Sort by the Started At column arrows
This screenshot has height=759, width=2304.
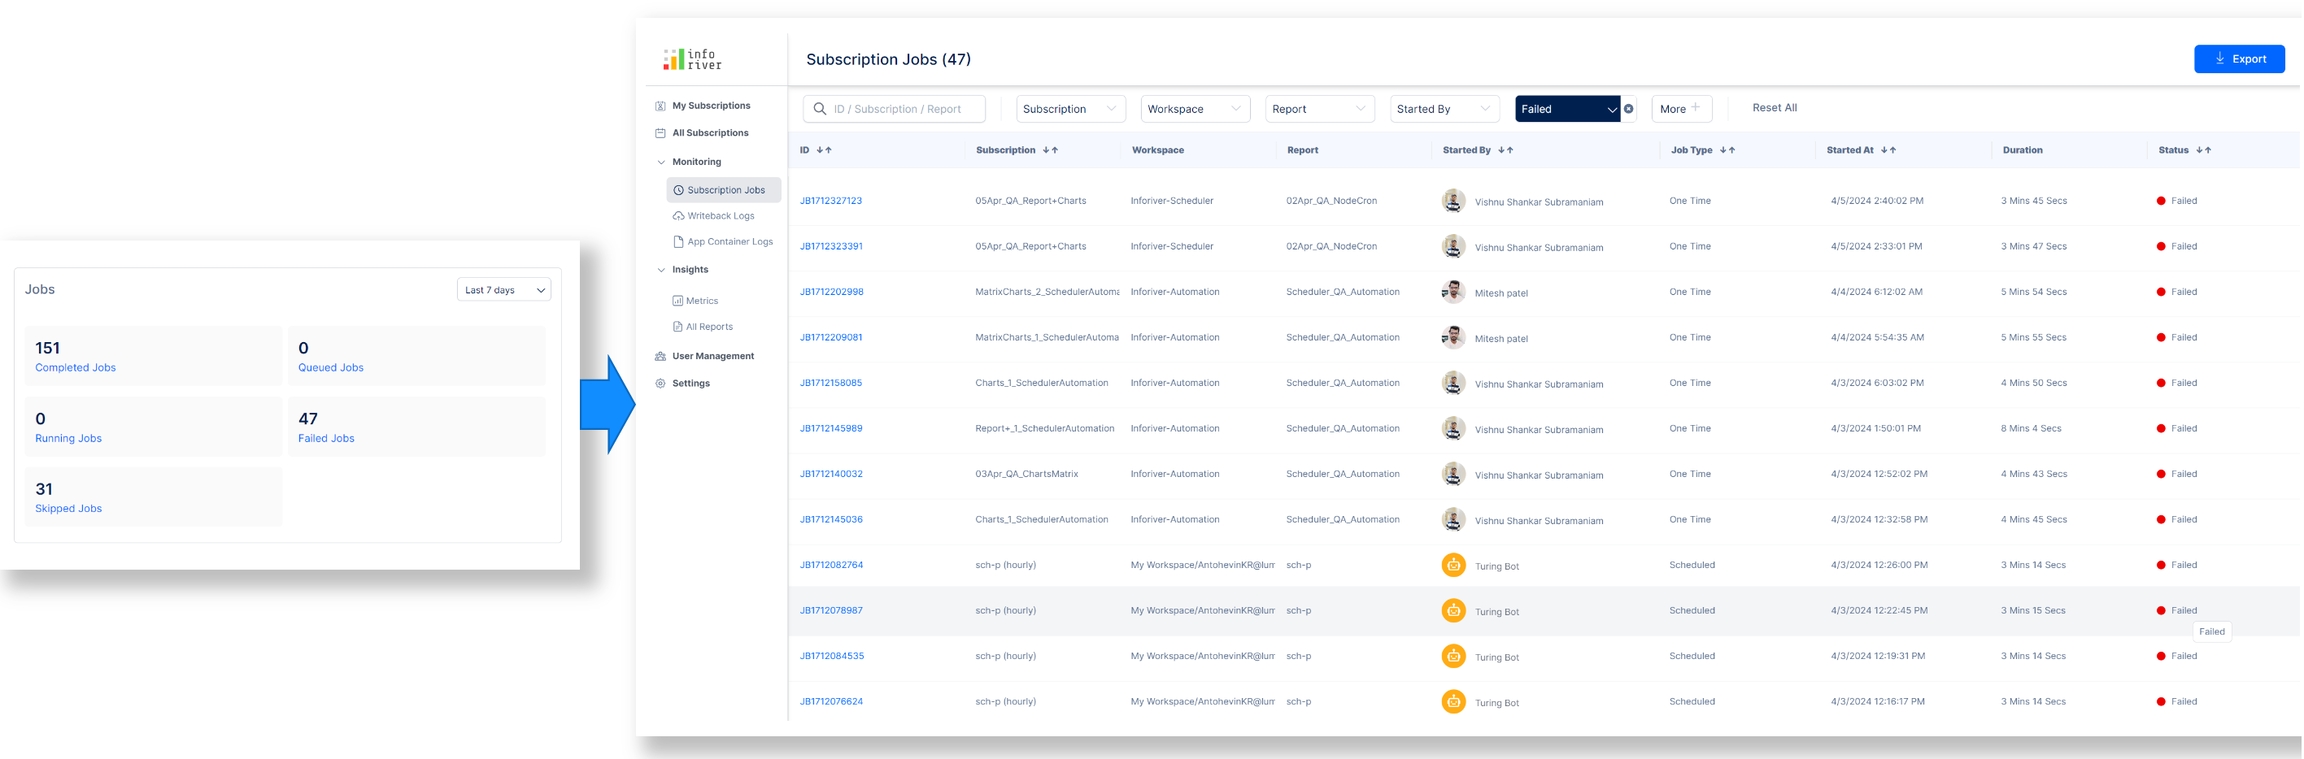click(1888, 150)
